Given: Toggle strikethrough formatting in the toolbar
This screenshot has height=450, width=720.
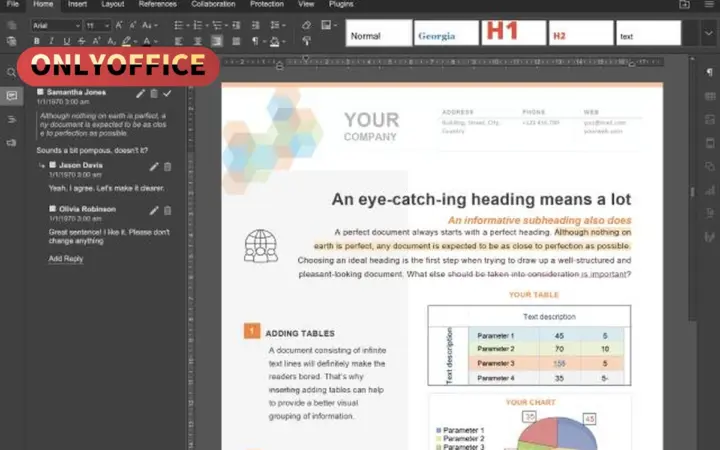Looking at the screenshot, I should tap(81, 41).
